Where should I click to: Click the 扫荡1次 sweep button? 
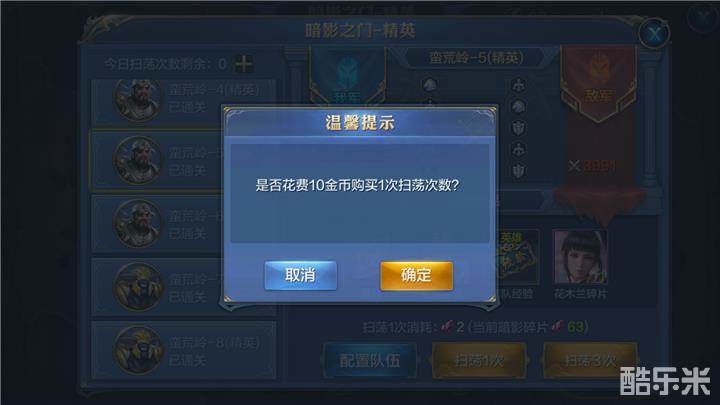point(478,360)
